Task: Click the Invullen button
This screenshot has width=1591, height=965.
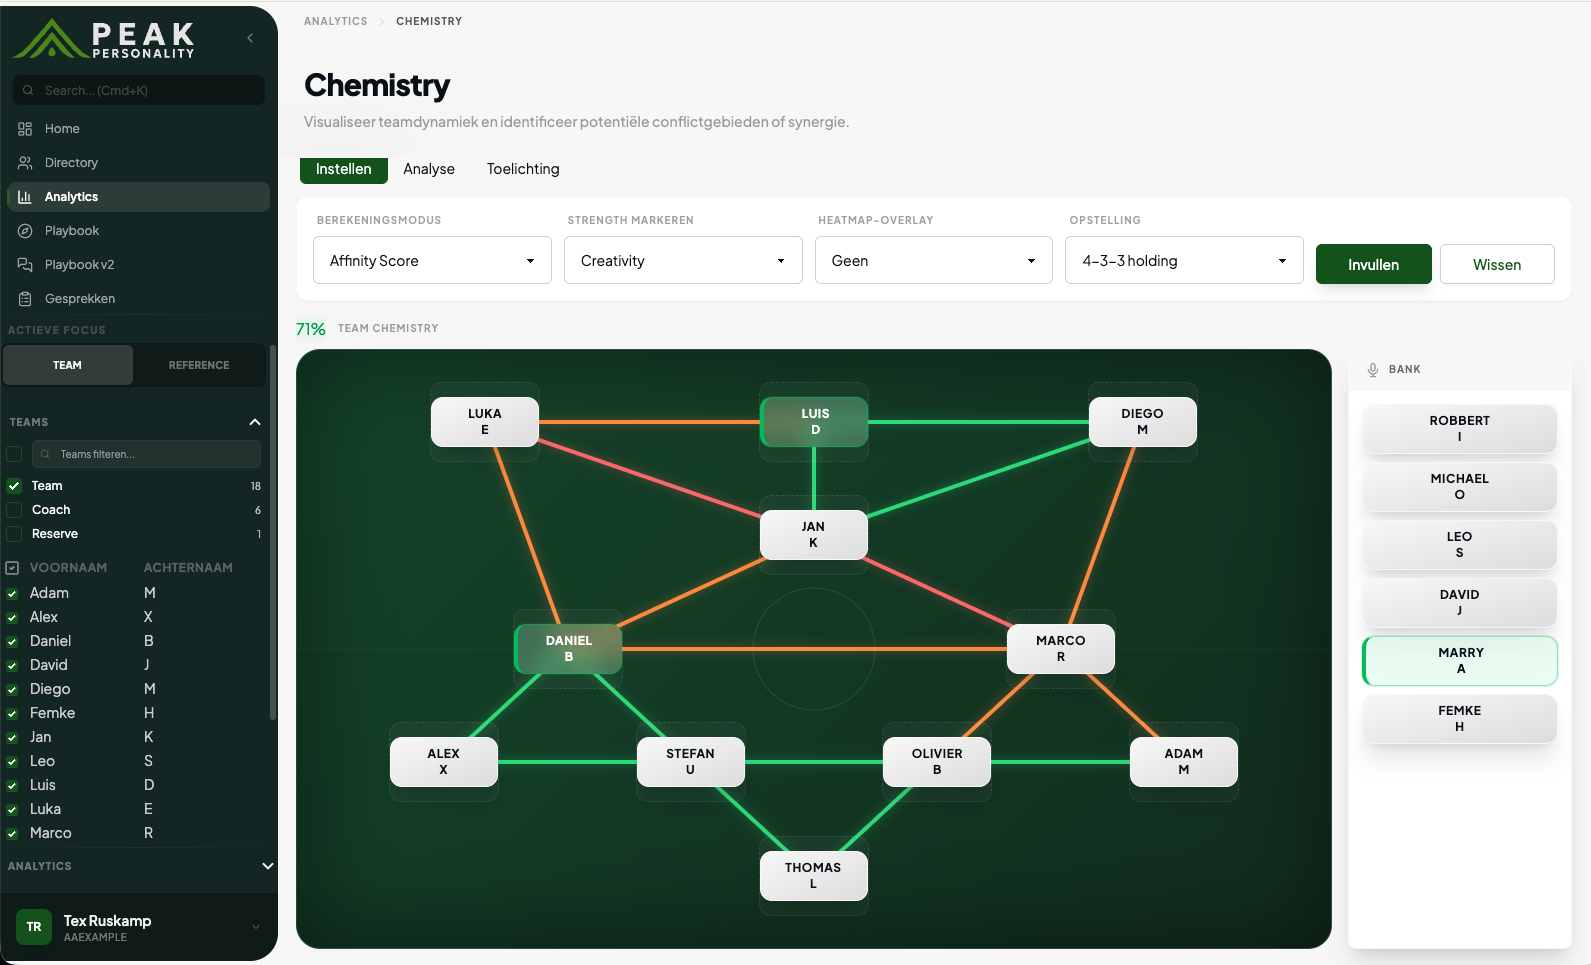Action: tap(1374, 264)
